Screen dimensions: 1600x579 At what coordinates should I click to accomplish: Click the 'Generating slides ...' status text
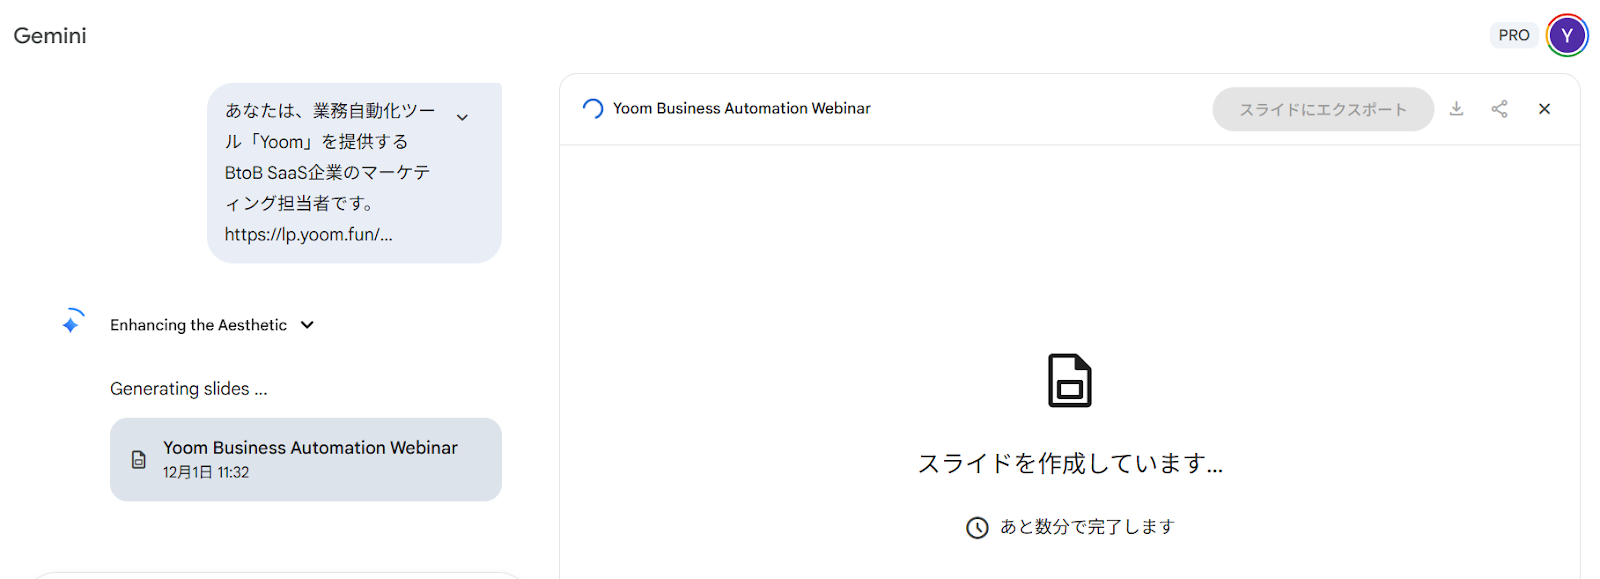point(189,389)
